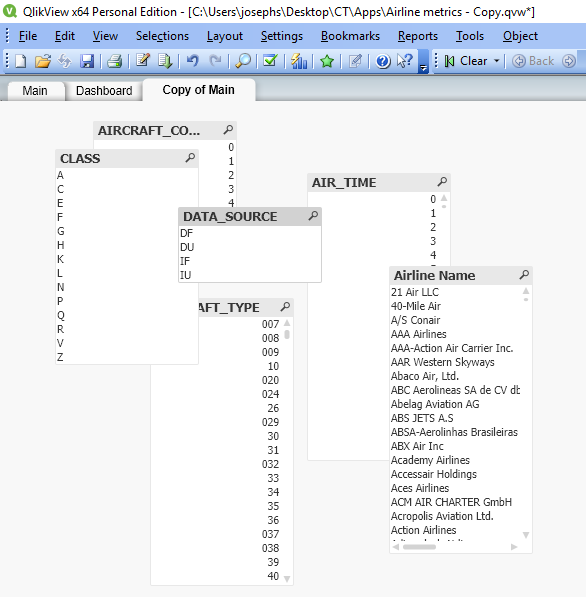Expand the toolbar overflow options arrow
This screenshot has width=586, height=597.
click(423, 68)
